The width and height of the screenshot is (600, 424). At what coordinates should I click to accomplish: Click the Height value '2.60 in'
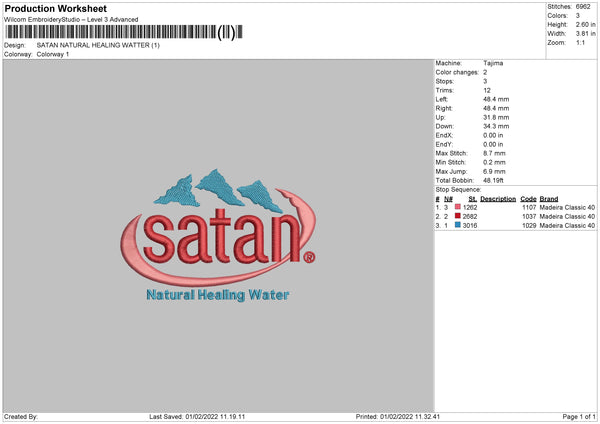pos(585,24)
